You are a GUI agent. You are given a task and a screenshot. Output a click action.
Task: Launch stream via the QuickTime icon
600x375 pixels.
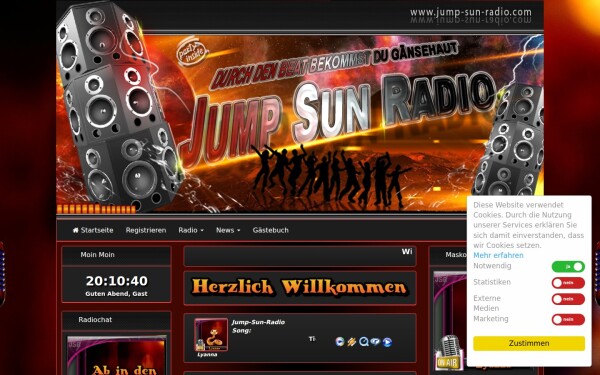tap(364, 341)
